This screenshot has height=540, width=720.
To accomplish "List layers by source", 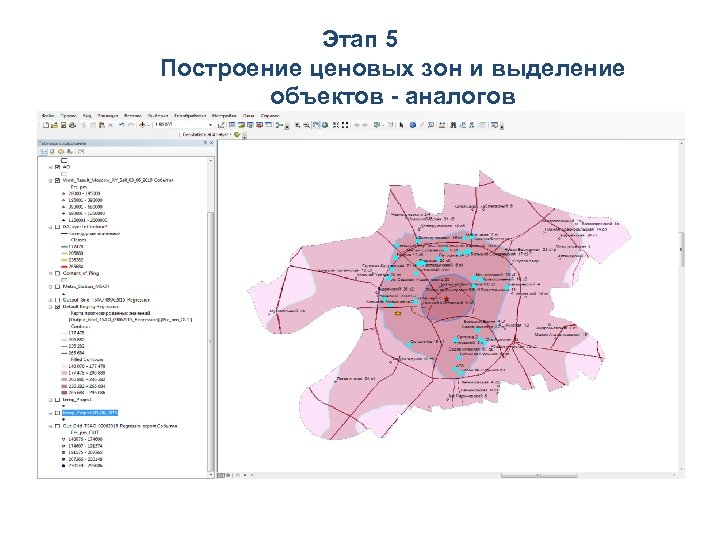I will coord(52,152).
